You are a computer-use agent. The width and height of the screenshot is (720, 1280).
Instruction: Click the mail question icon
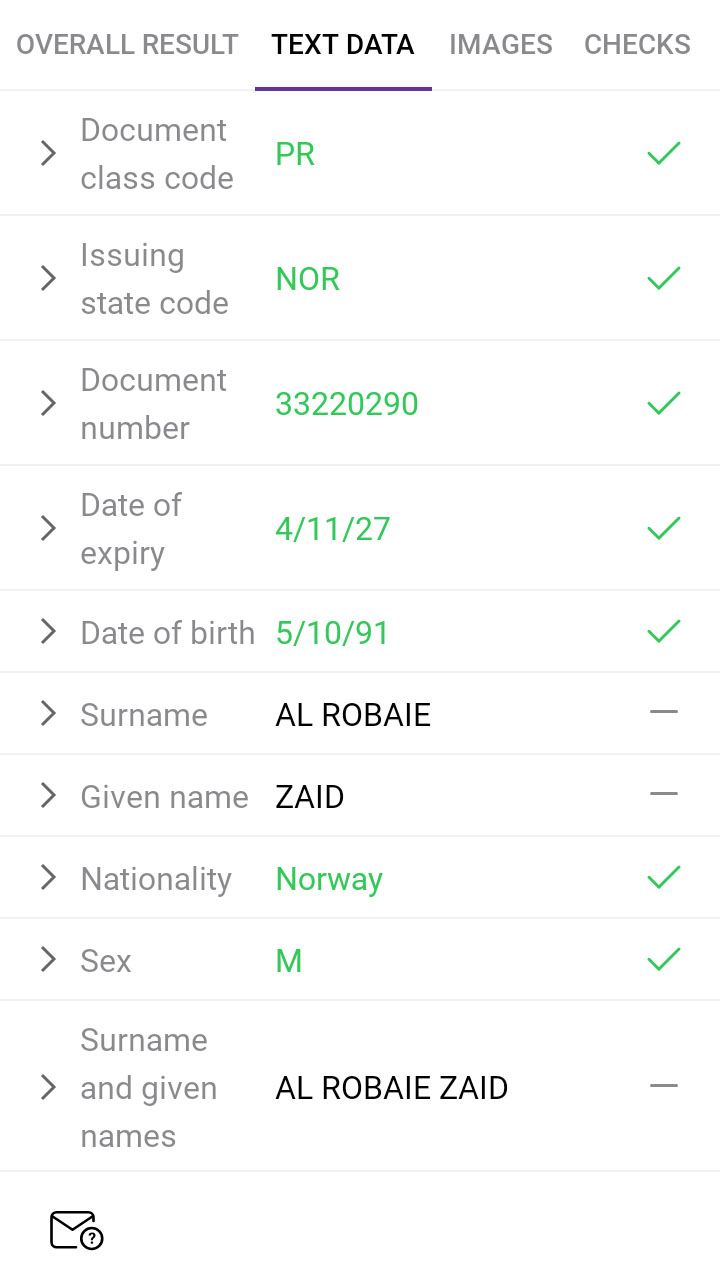coord(76,1230)
